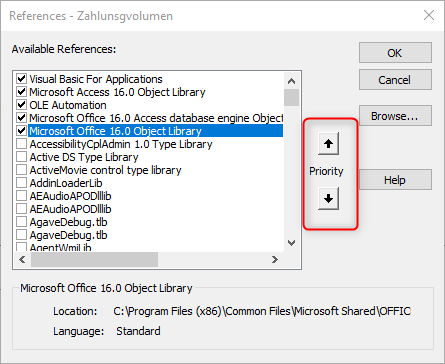Move selected reference up in priority
Screen dimensions: 445x364
pos(328,144)
